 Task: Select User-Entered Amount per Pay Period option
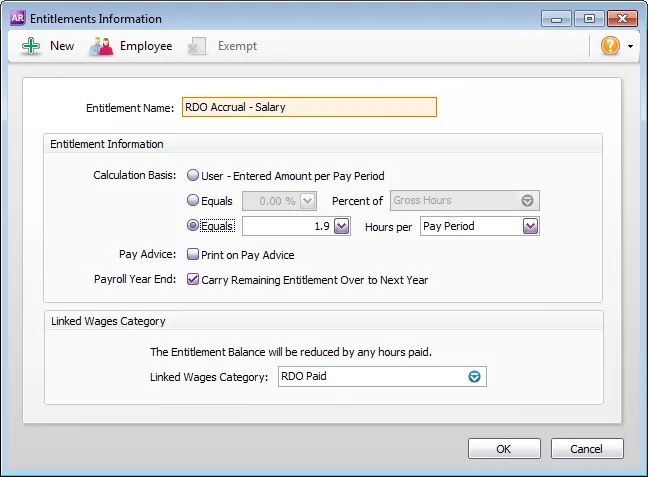(x=193, y=175)
